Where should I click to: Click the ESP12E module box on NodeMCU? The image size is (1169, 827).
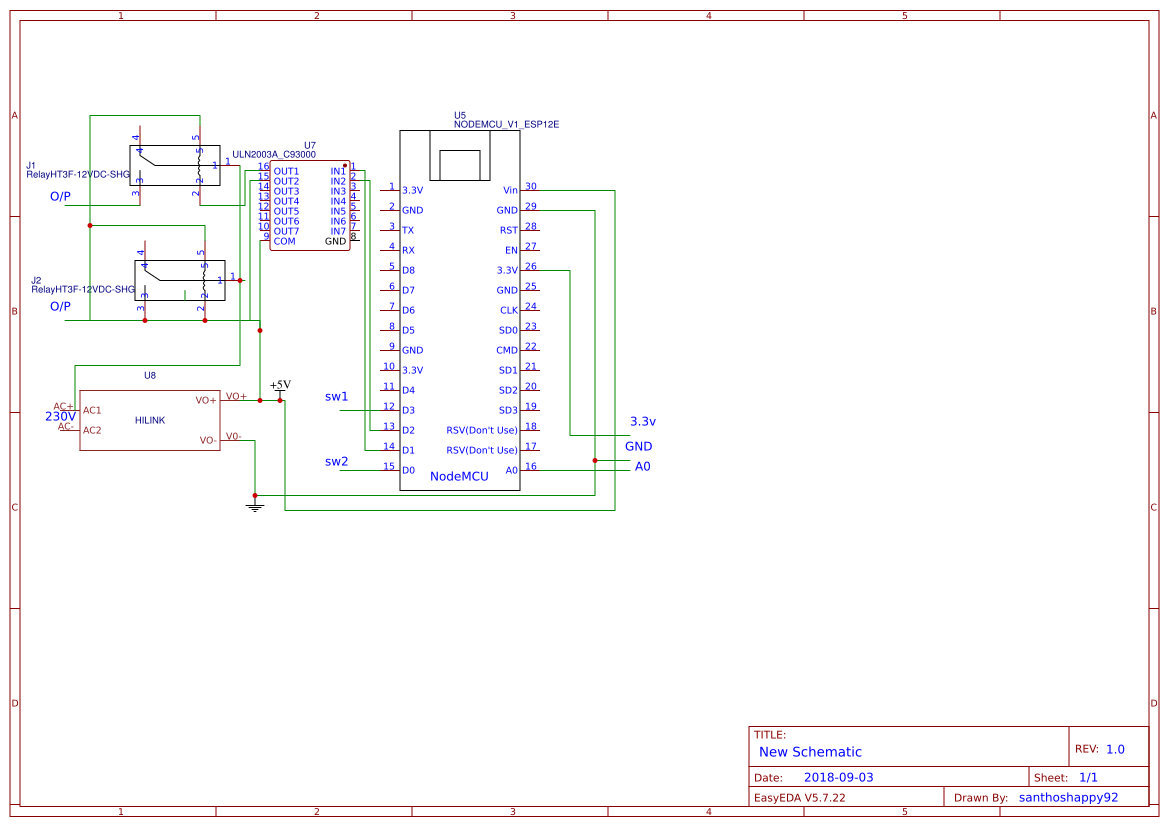click(x=458, y=155)
